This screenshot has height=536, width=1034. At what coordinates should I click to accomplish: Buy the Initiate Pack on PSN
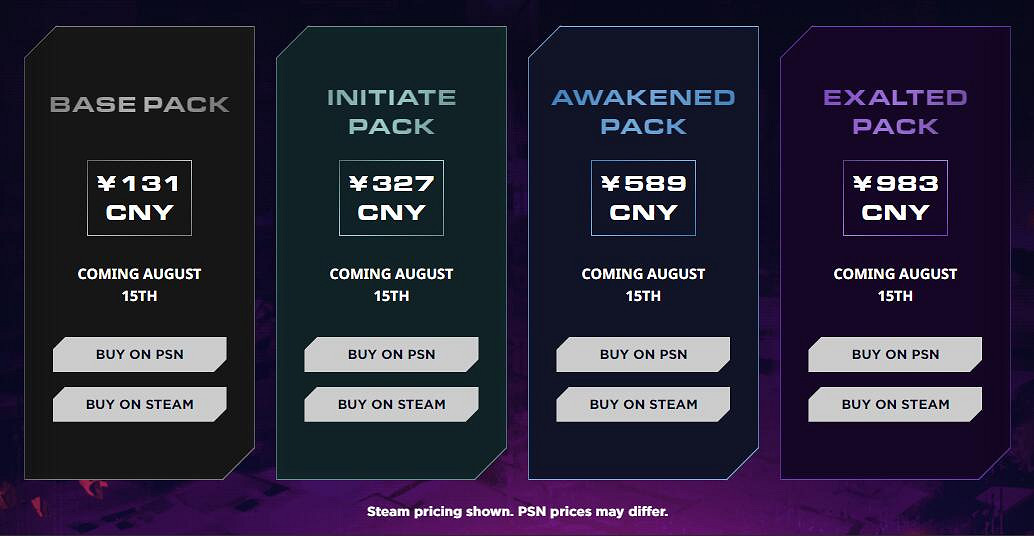[392, 354]
